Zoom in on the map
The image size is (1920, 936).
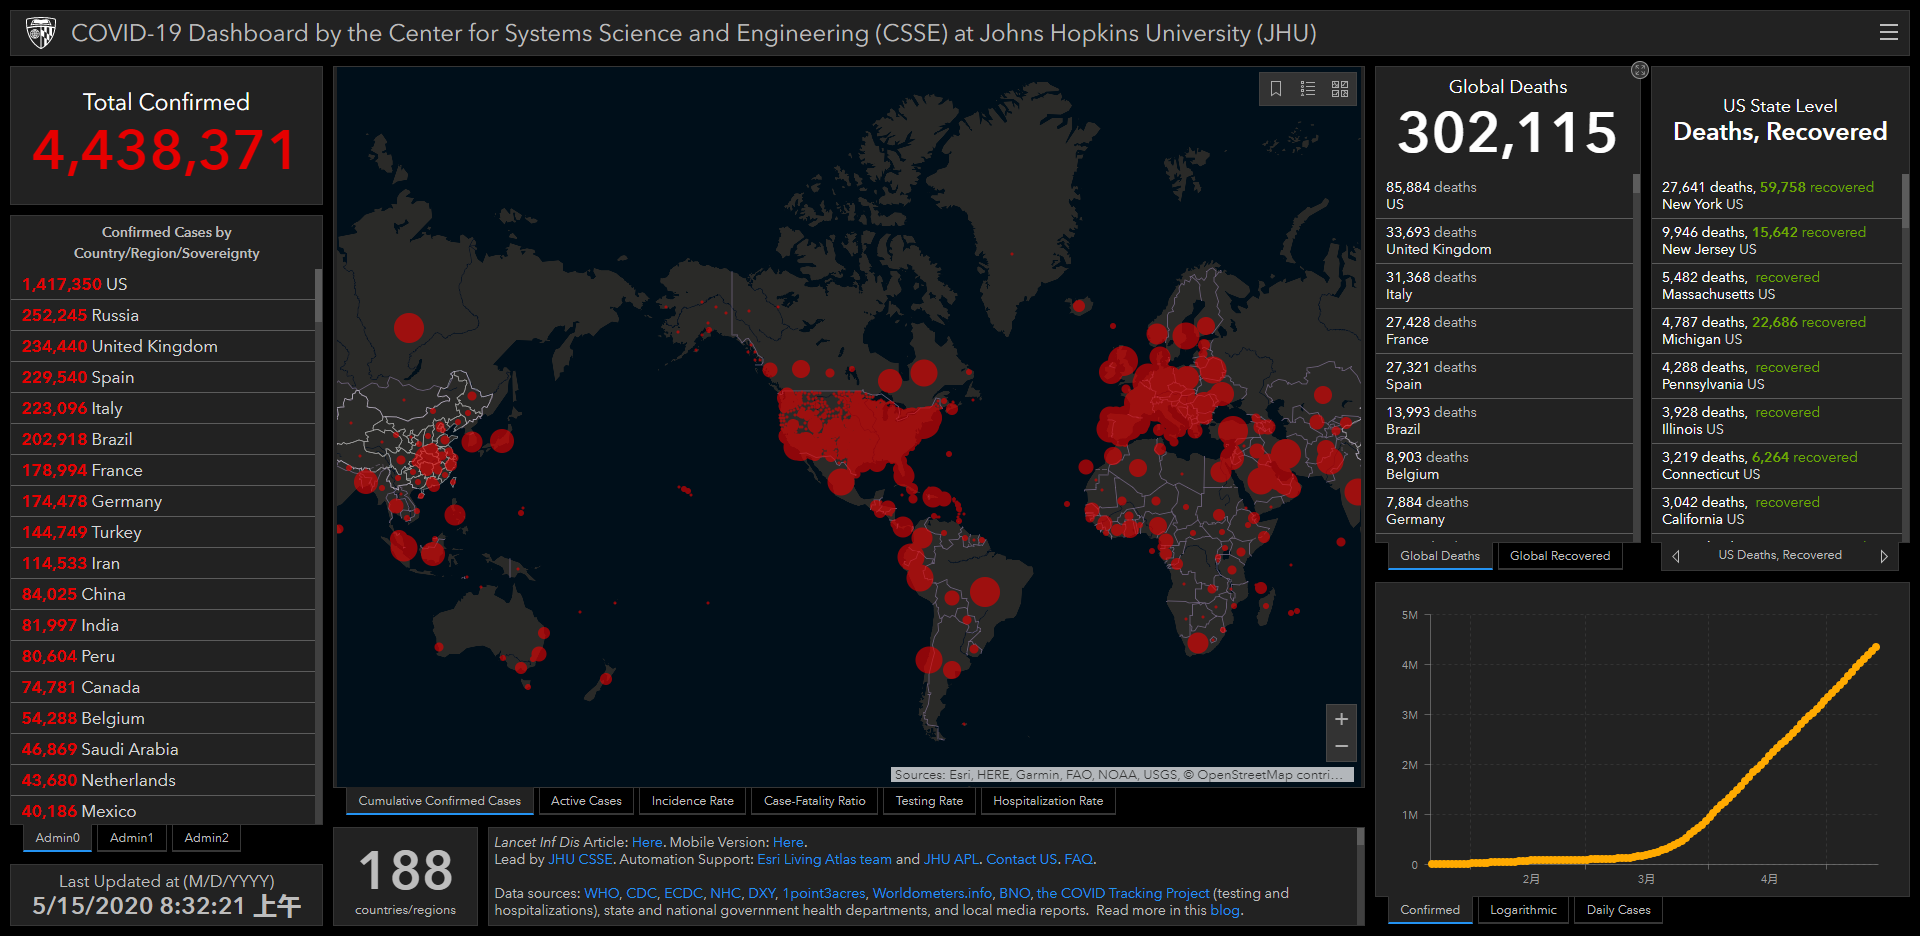pyautogui.click(x=1341, y=719)
